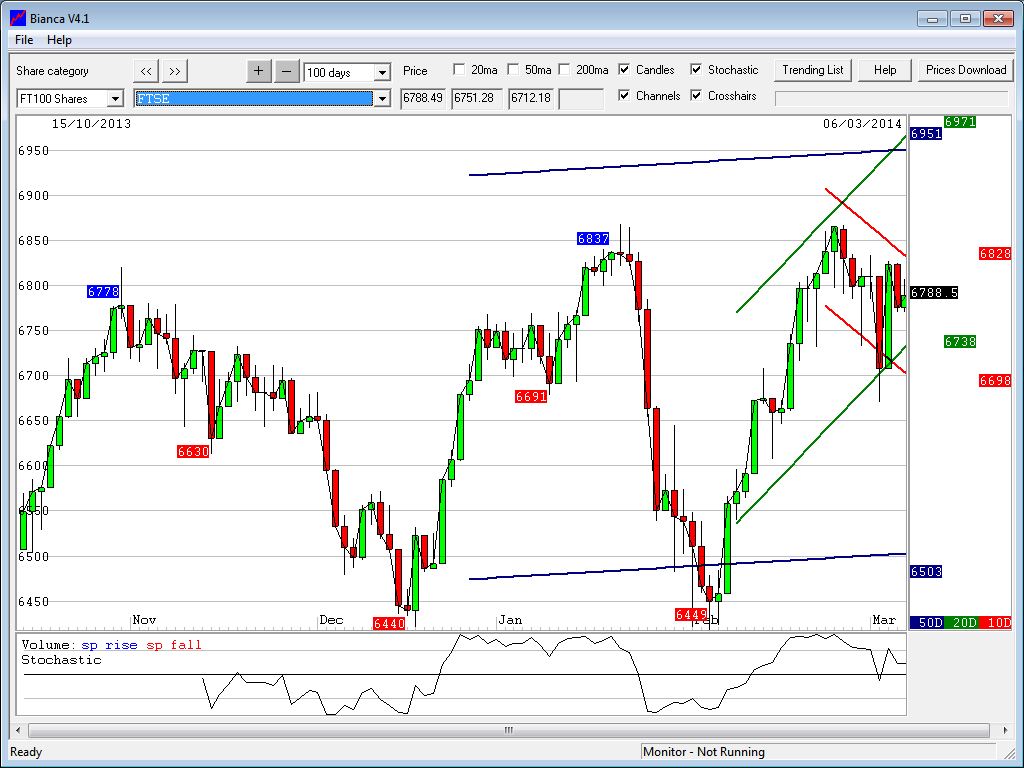This screenshot has width=1024, height=768.
Task: Click the next share double-arrow button
Action: pyautogui.click(x=175, y=71)
